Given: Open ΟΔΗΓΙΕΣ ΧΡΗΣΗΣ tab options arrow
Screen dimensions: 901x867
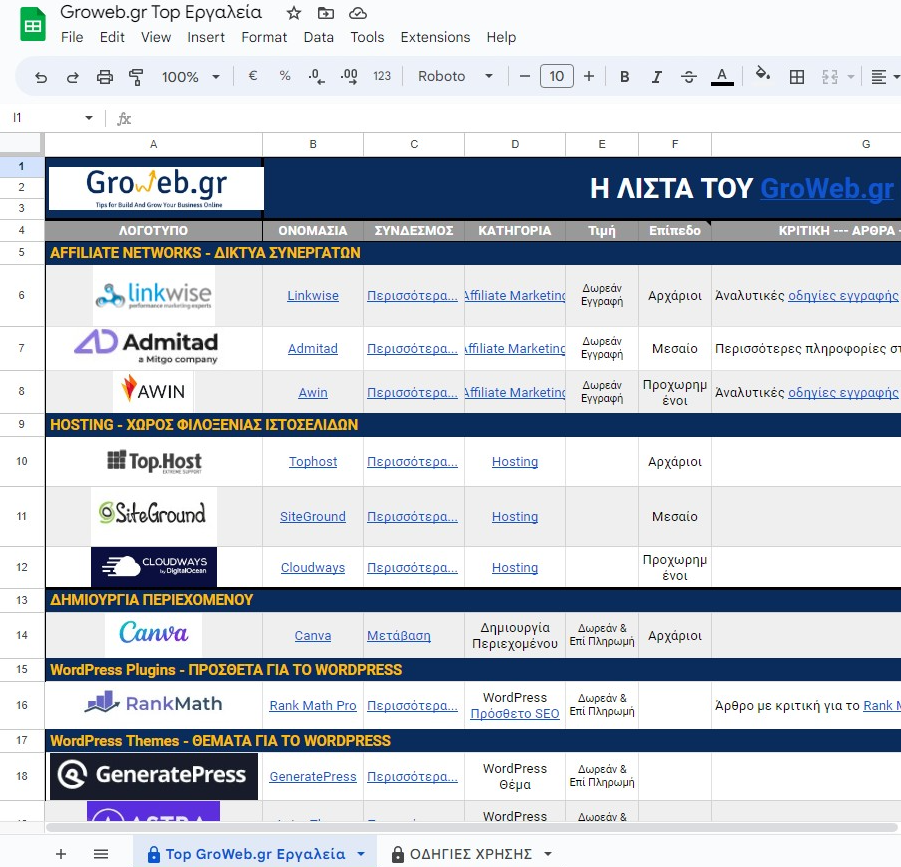Looking at the screenshot, I should (548, 854).
